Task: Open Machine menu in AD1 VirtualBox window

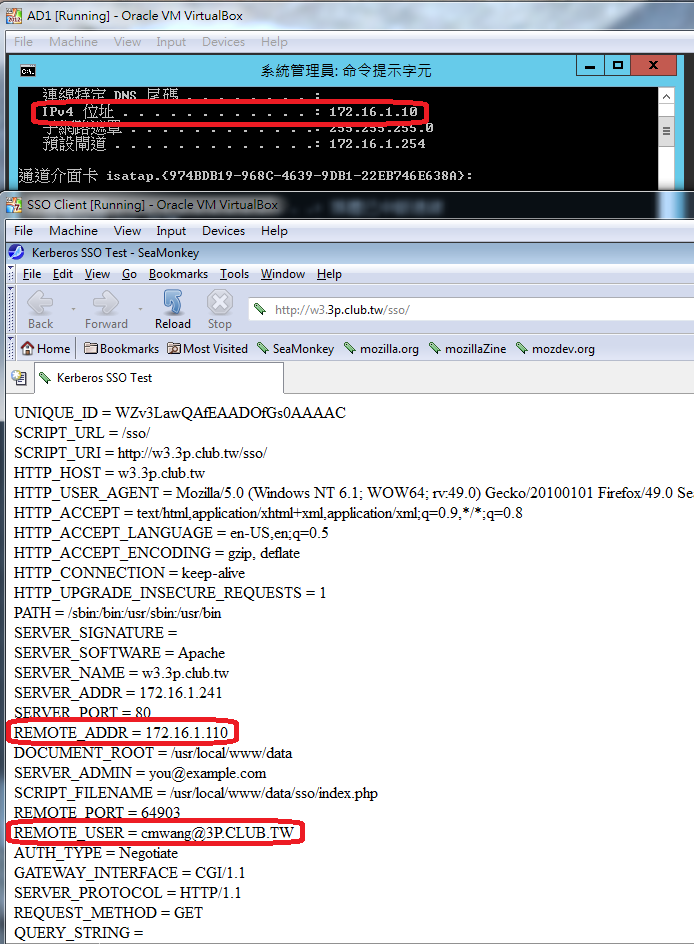Action: [x=73, y=42]
